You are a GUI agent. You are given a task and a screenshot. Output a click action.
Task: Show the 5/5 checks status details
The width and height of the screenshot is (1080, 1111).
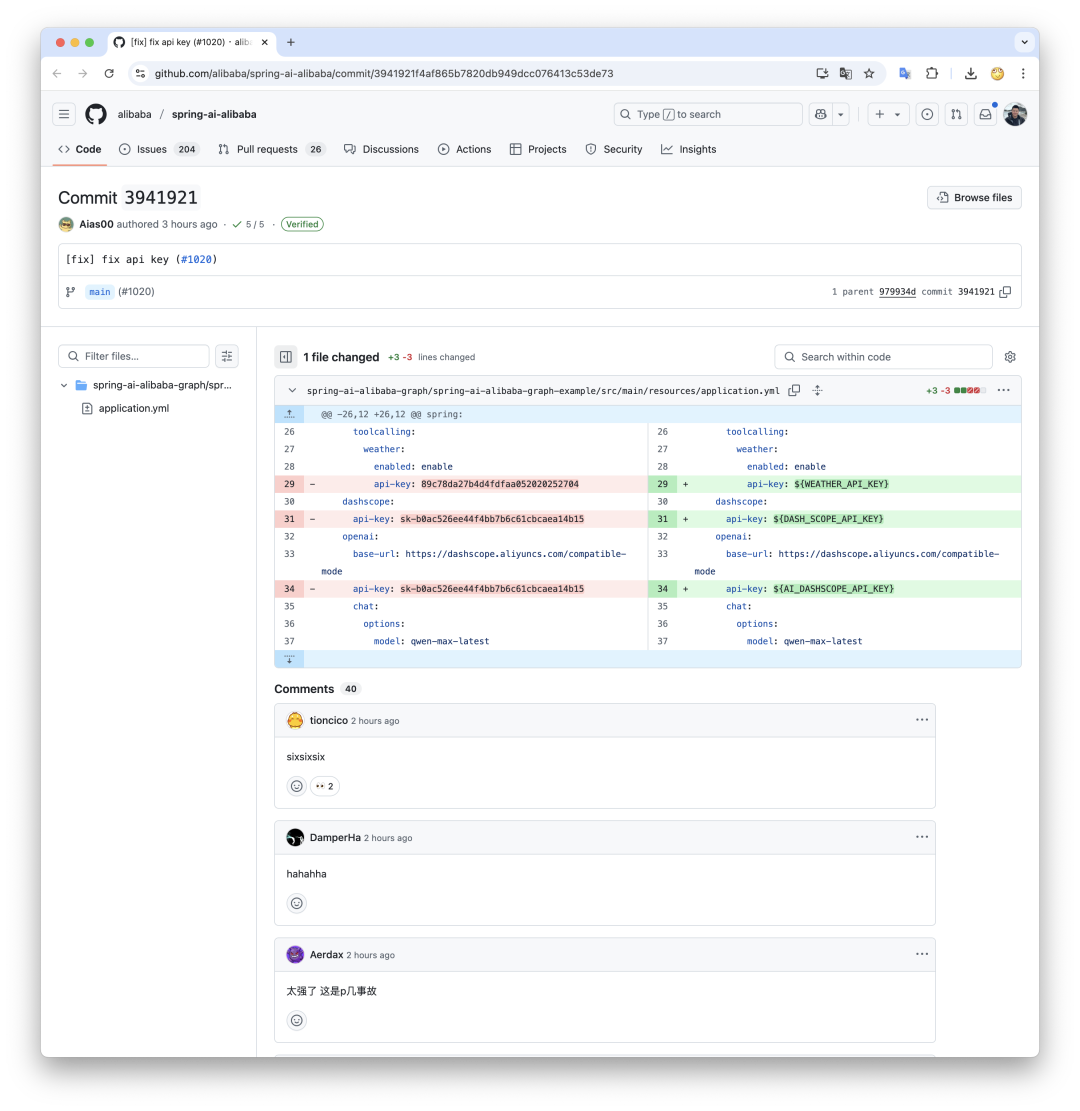point(248,224)
